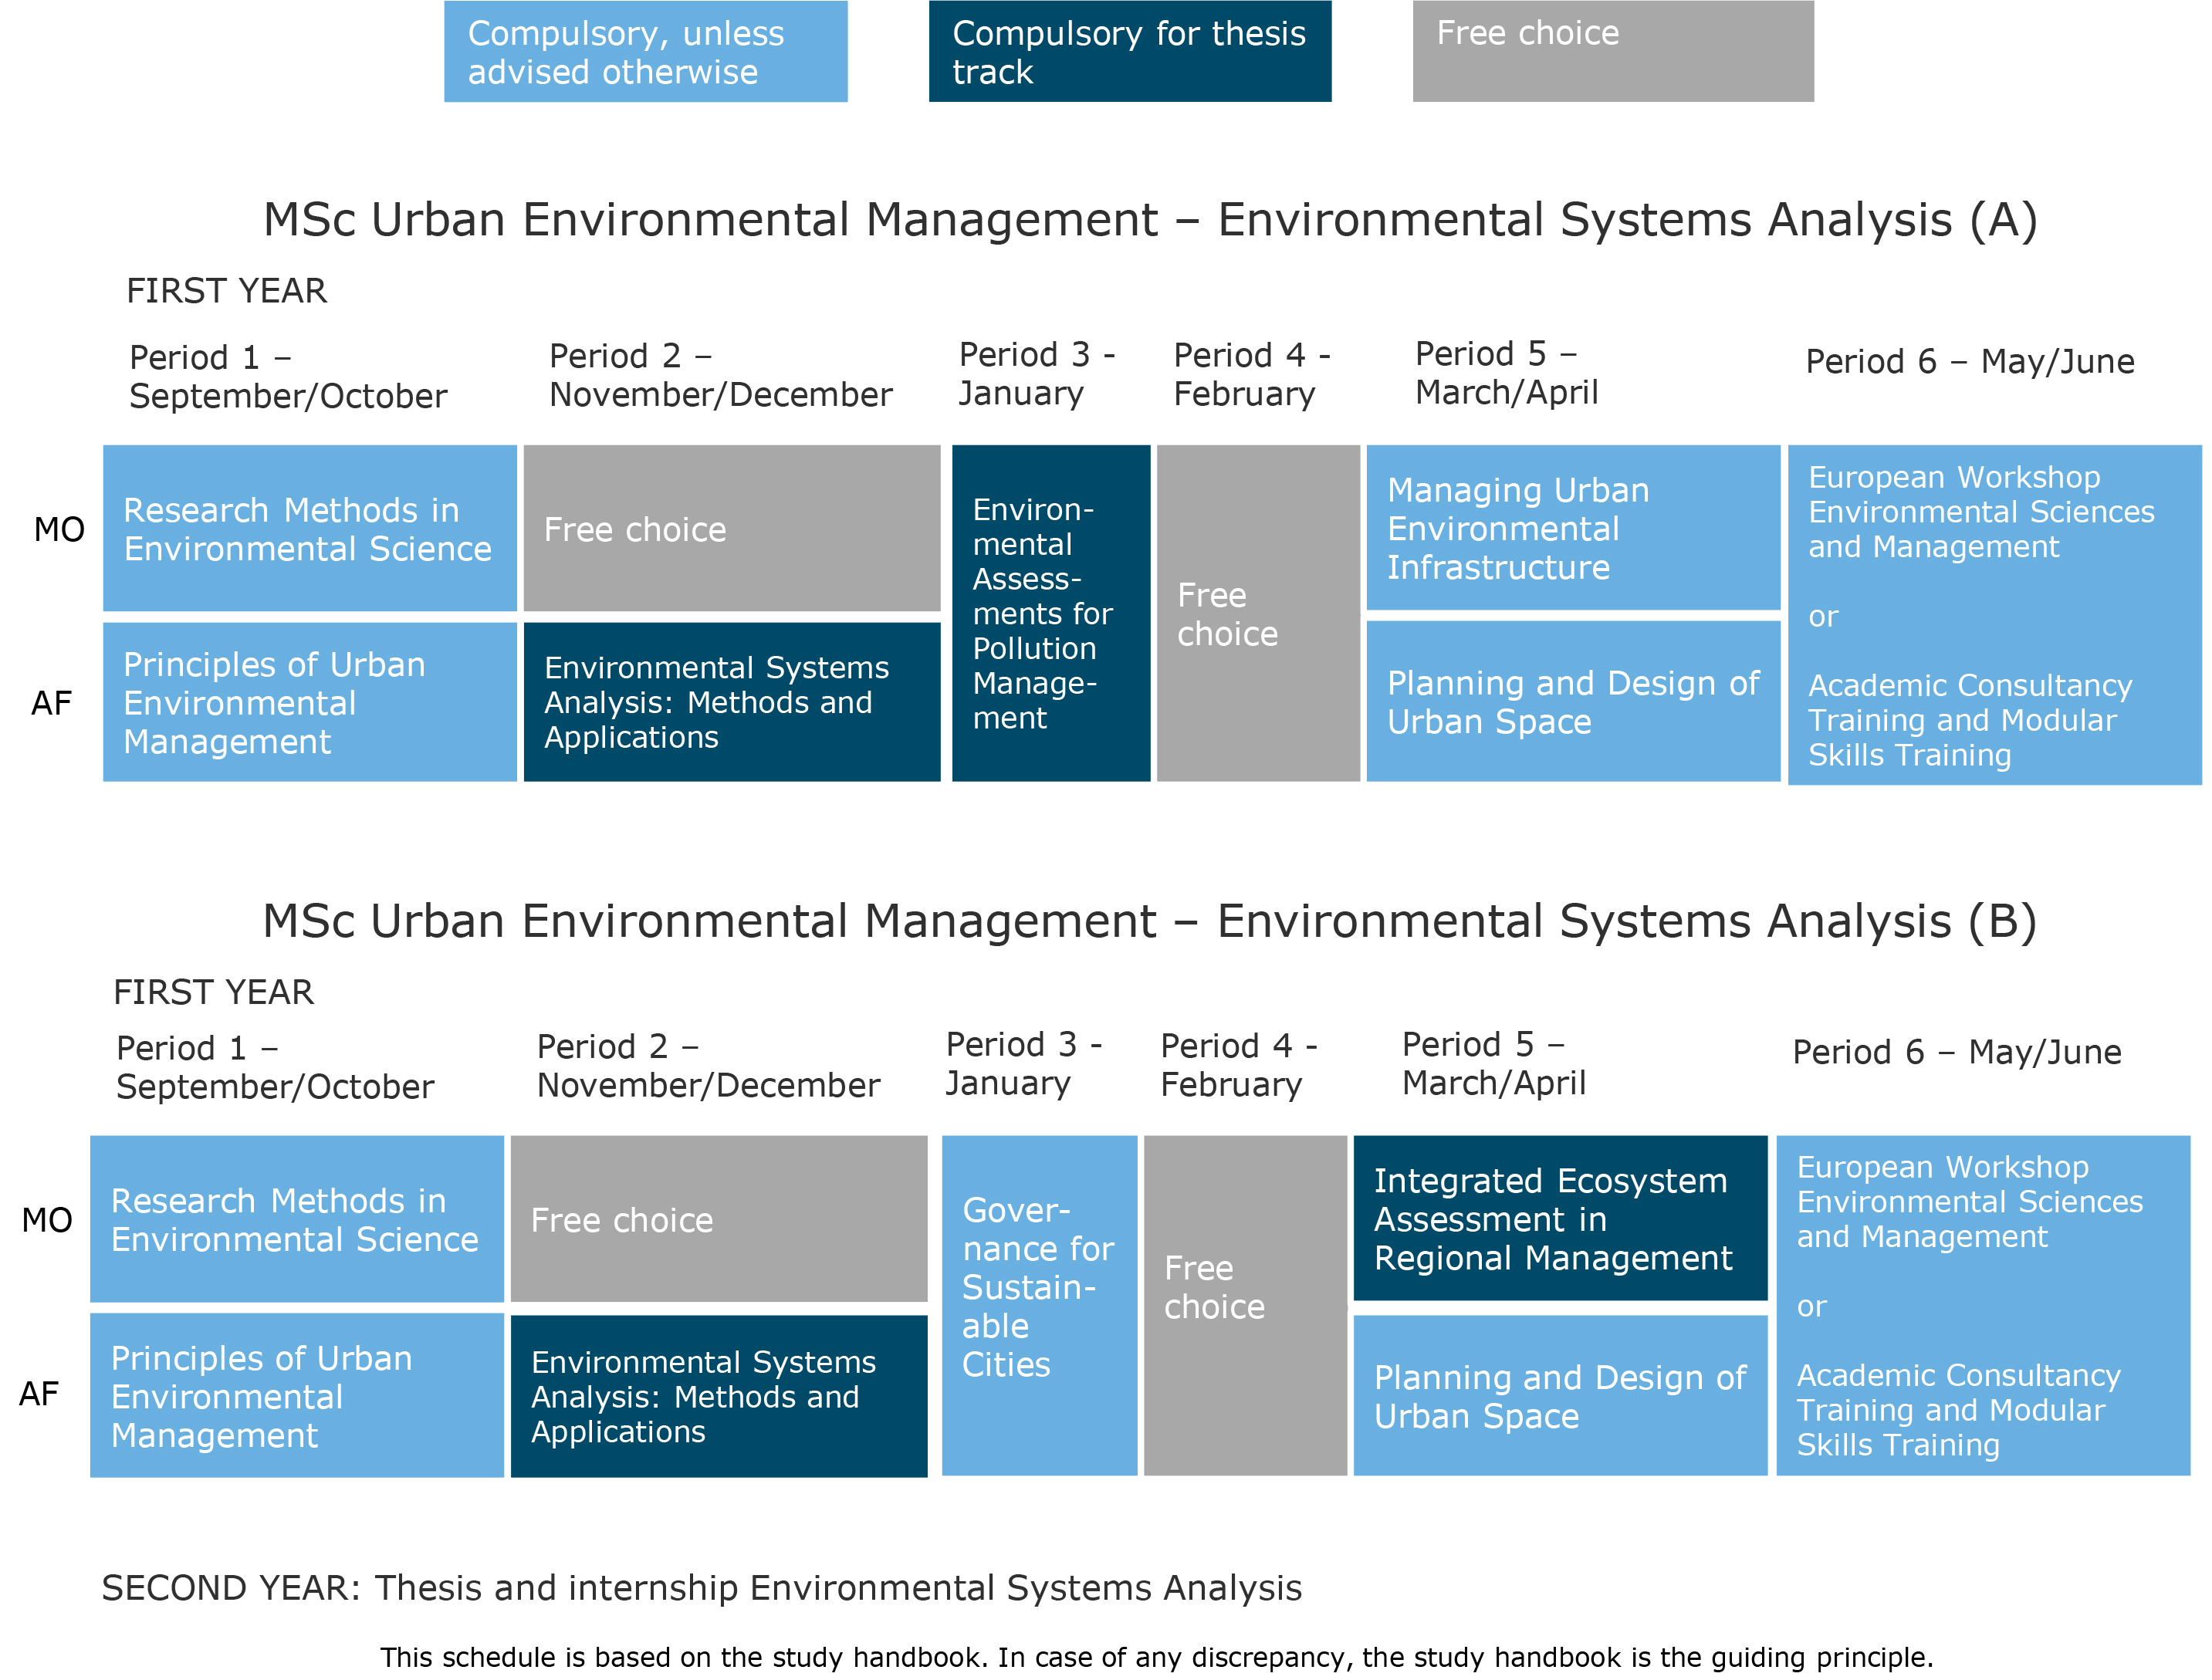
Task: Select 'Principles of Urban Environmental Management' block, schedule B
Action: (297, 1396)
